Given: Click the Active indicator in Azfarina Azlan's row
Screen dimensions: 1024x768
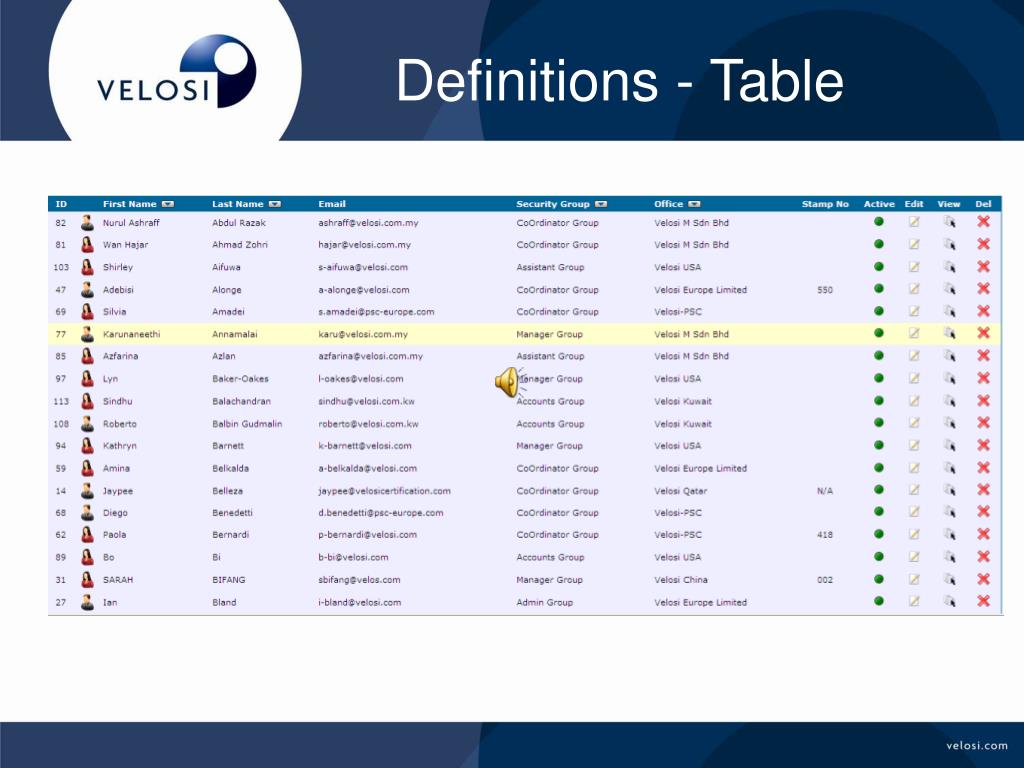Looking at the screenshot, I should [879, 356].
